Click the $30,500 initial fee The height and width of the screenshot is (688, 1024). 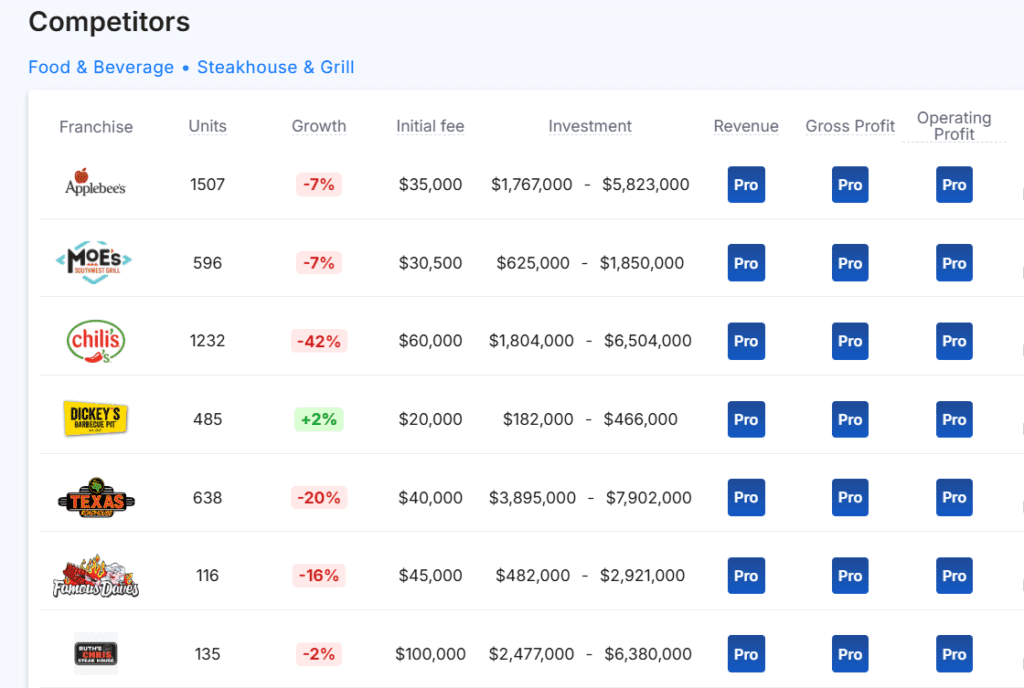[x=430, y=263]
